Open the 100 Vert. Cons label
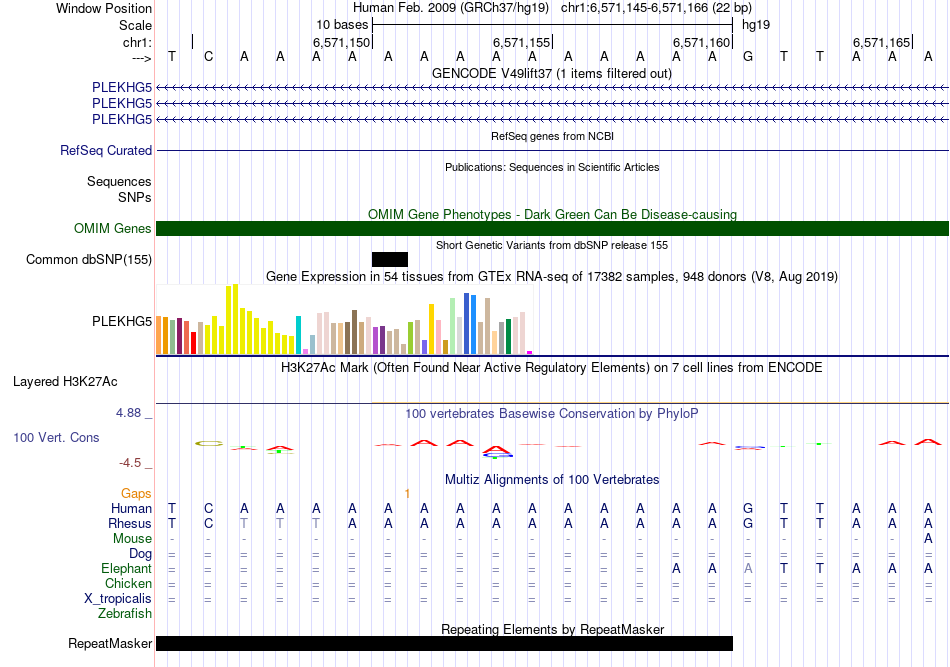950x667 pixels. (56, 437)
